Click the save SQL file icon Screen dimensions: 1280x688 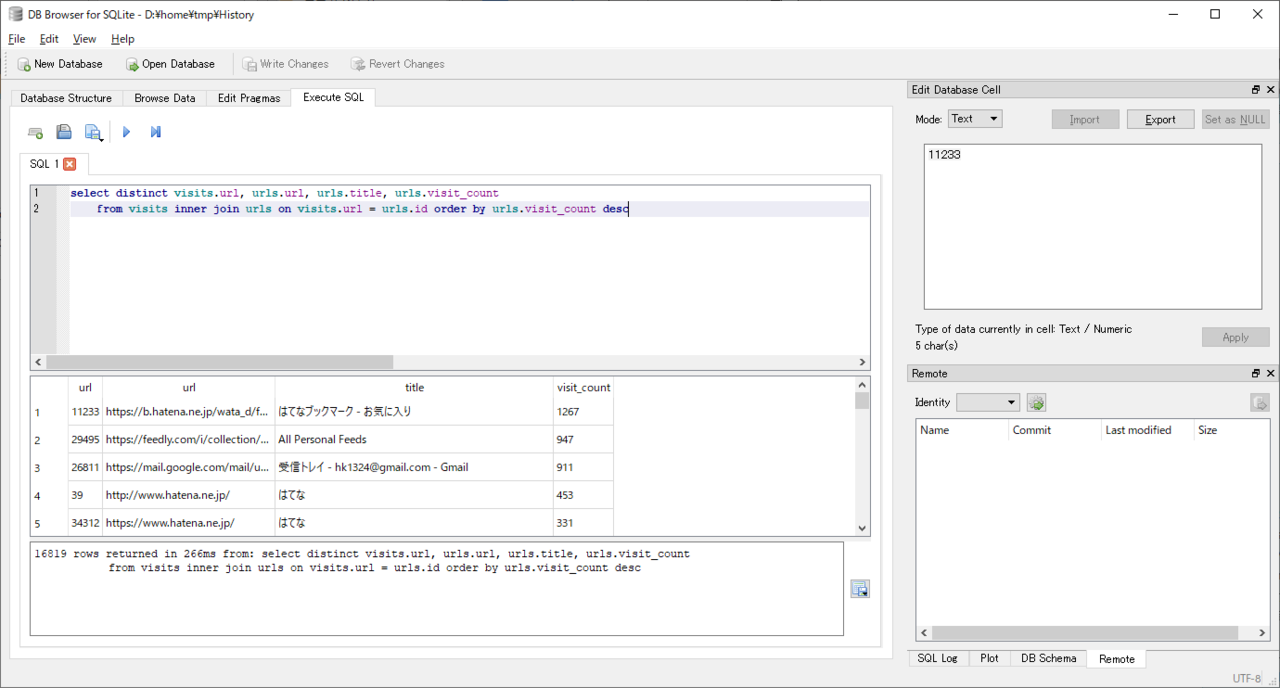tap(93, 132)
